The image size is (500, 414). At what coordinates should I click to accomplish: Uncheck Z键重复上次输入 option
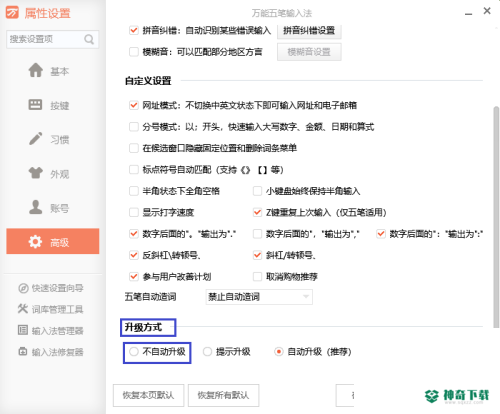(257, 212)
